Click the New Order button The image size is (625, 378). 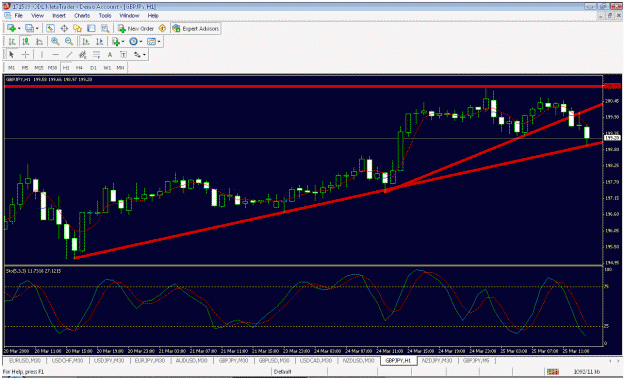pyautogui.click(x=136, y=28)
